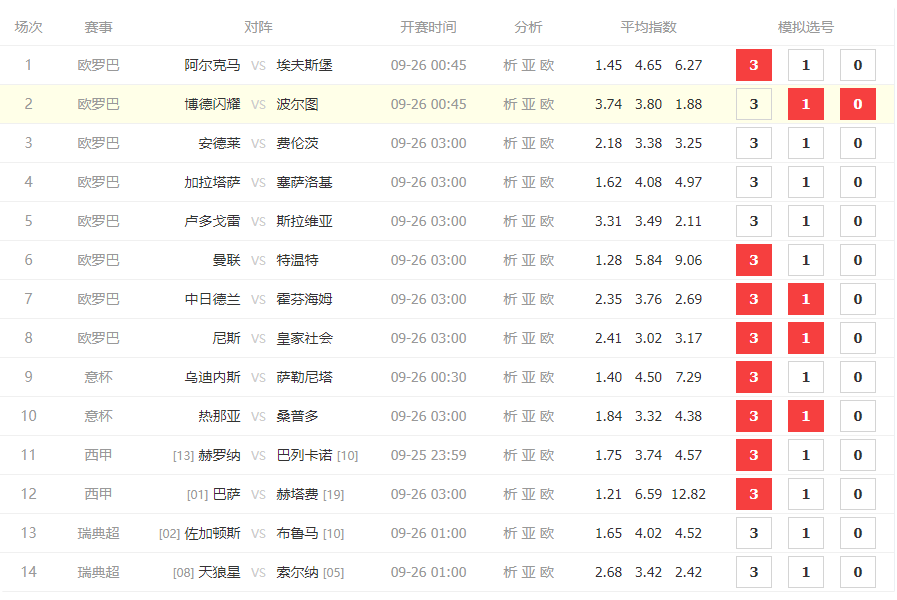Click the 西甲 league label for 赫罗纳 match
Image resolution: width=897 pixels, height=600 pixels.
click(x=98, y=455)
